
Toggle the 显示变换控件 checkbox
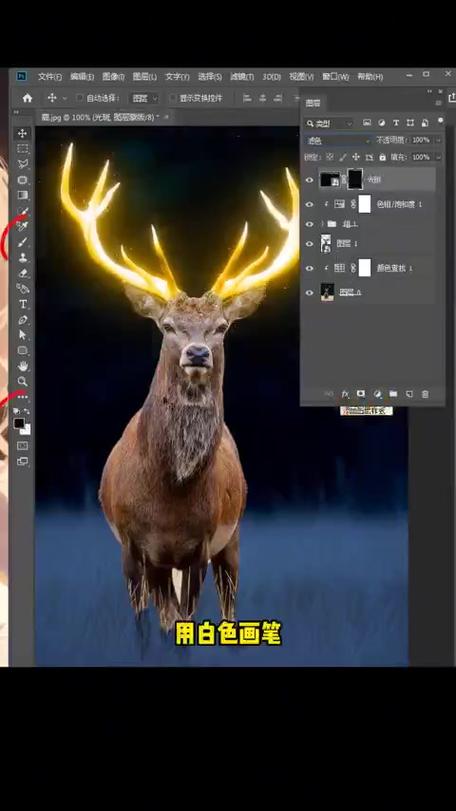click(x=173, y=98)
